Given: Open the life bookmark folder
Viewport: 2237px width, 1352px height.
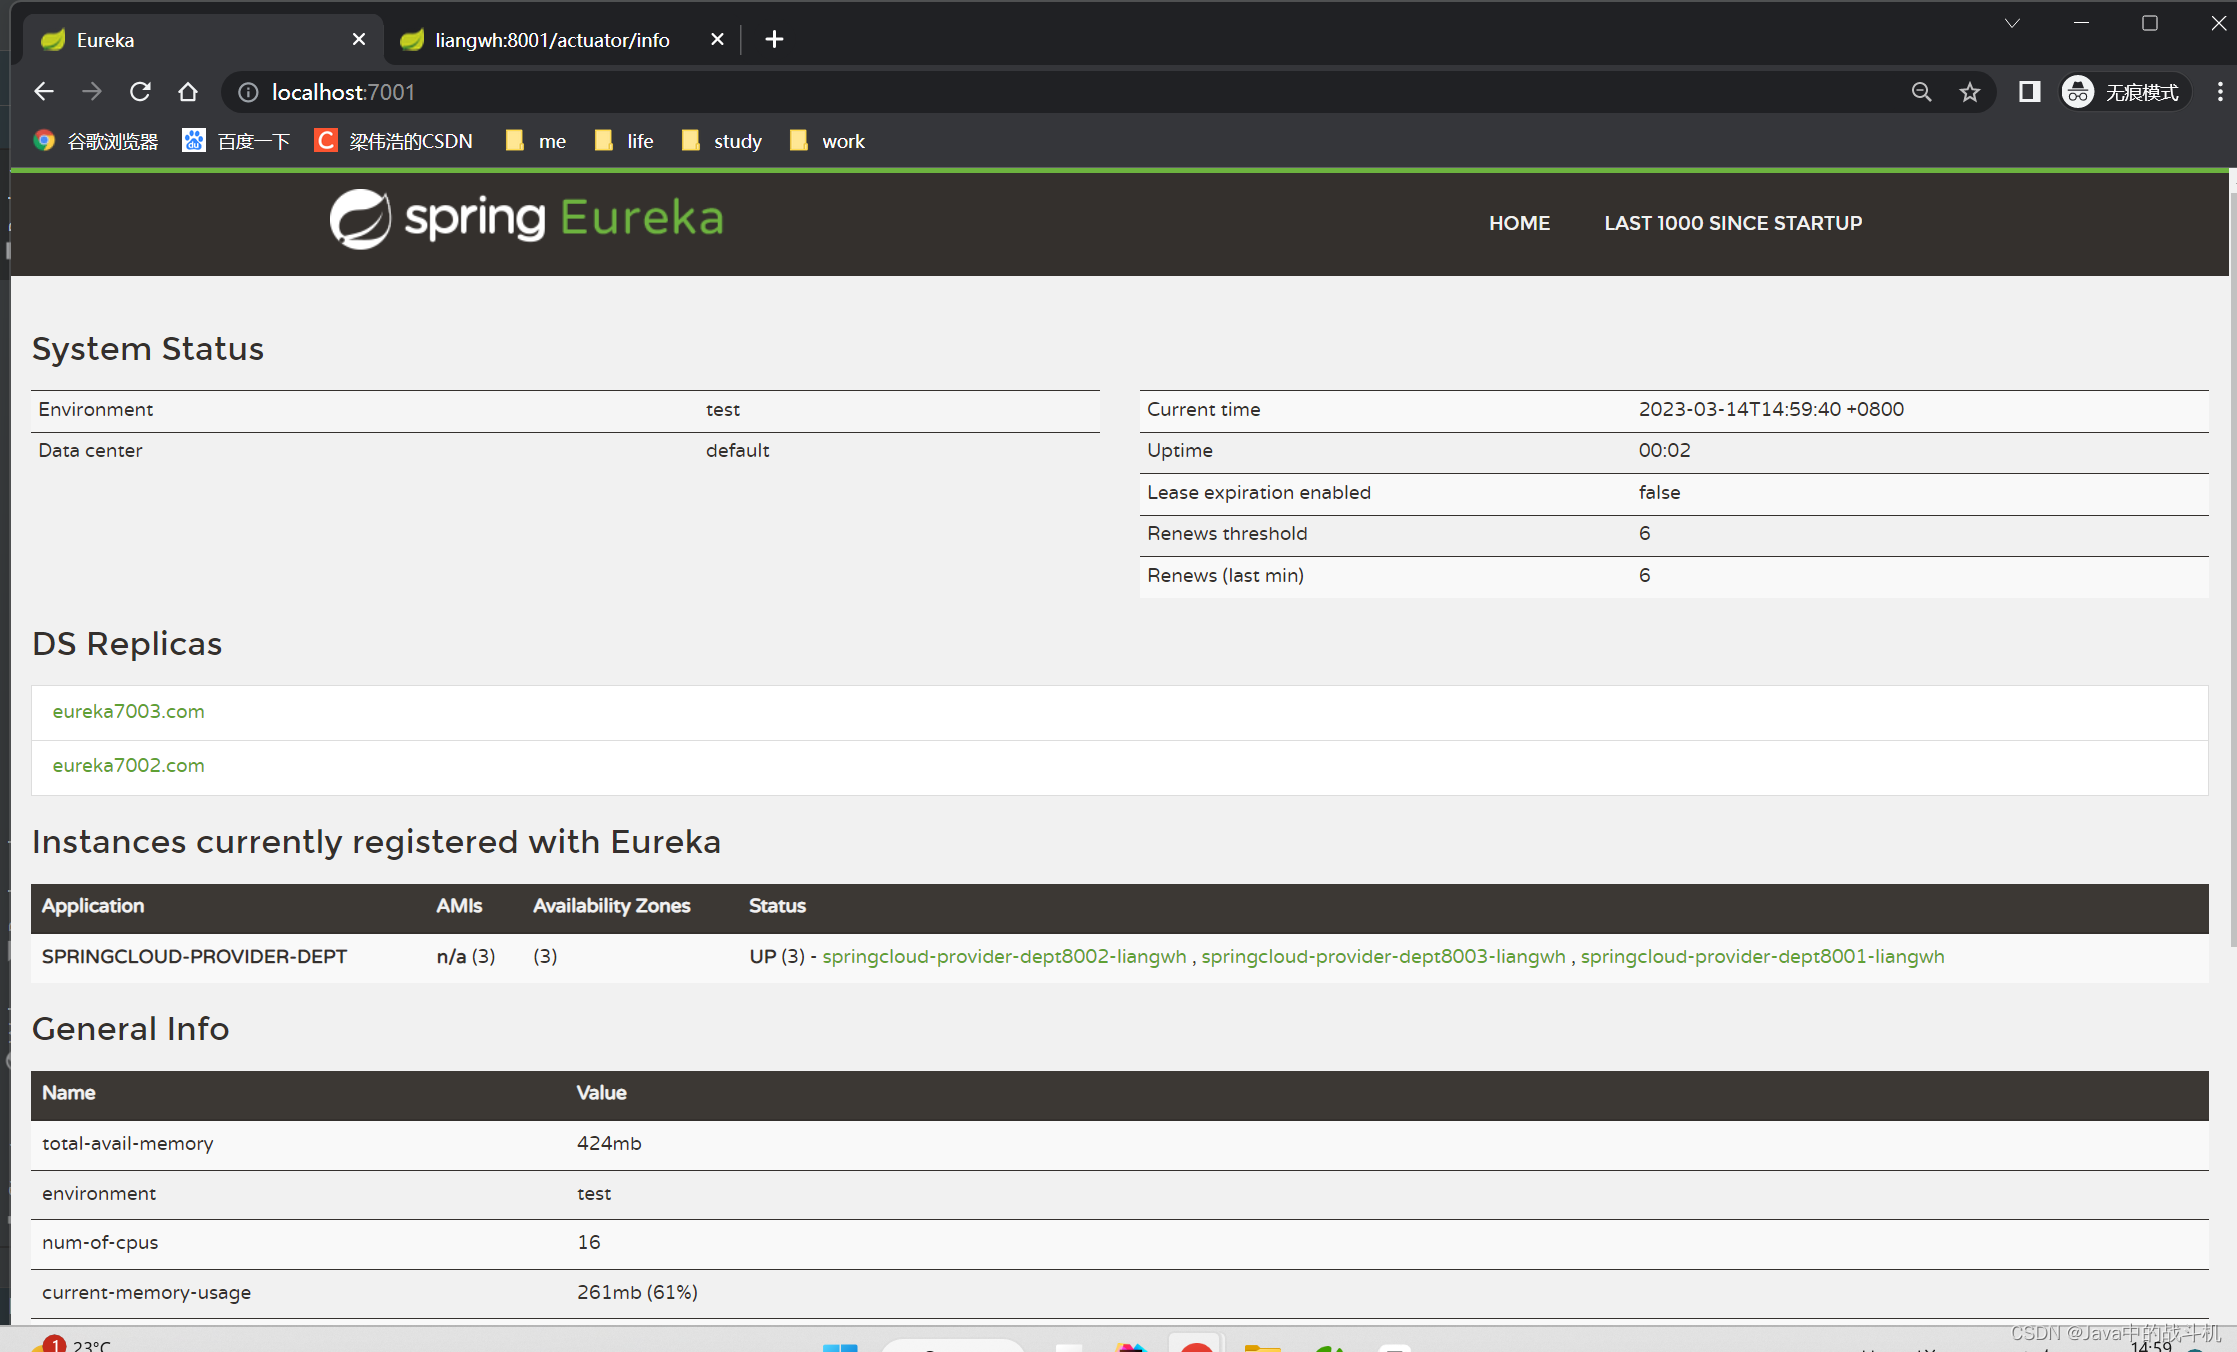Looking at the screenshot, I should (624, 141).
